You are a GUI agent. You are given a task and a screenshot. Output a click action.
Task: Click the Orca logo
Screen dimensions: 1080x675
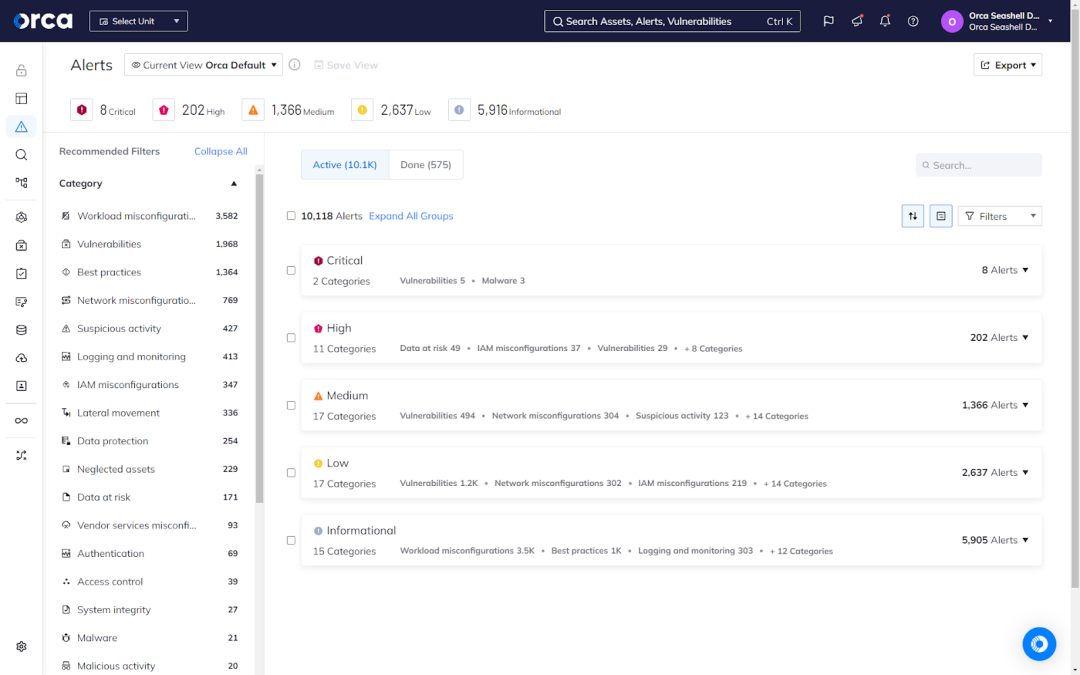tap(43, 21)
